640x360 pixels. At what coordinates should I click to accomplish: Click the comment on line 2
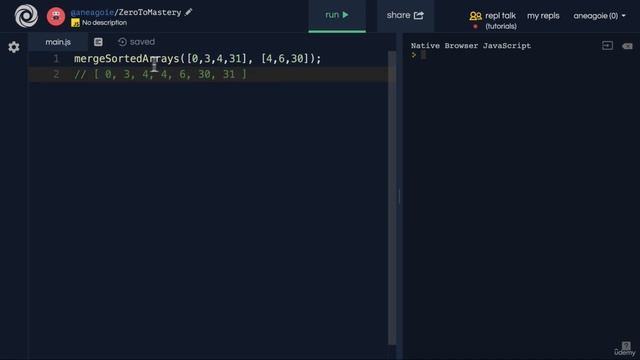click(160, 74)
